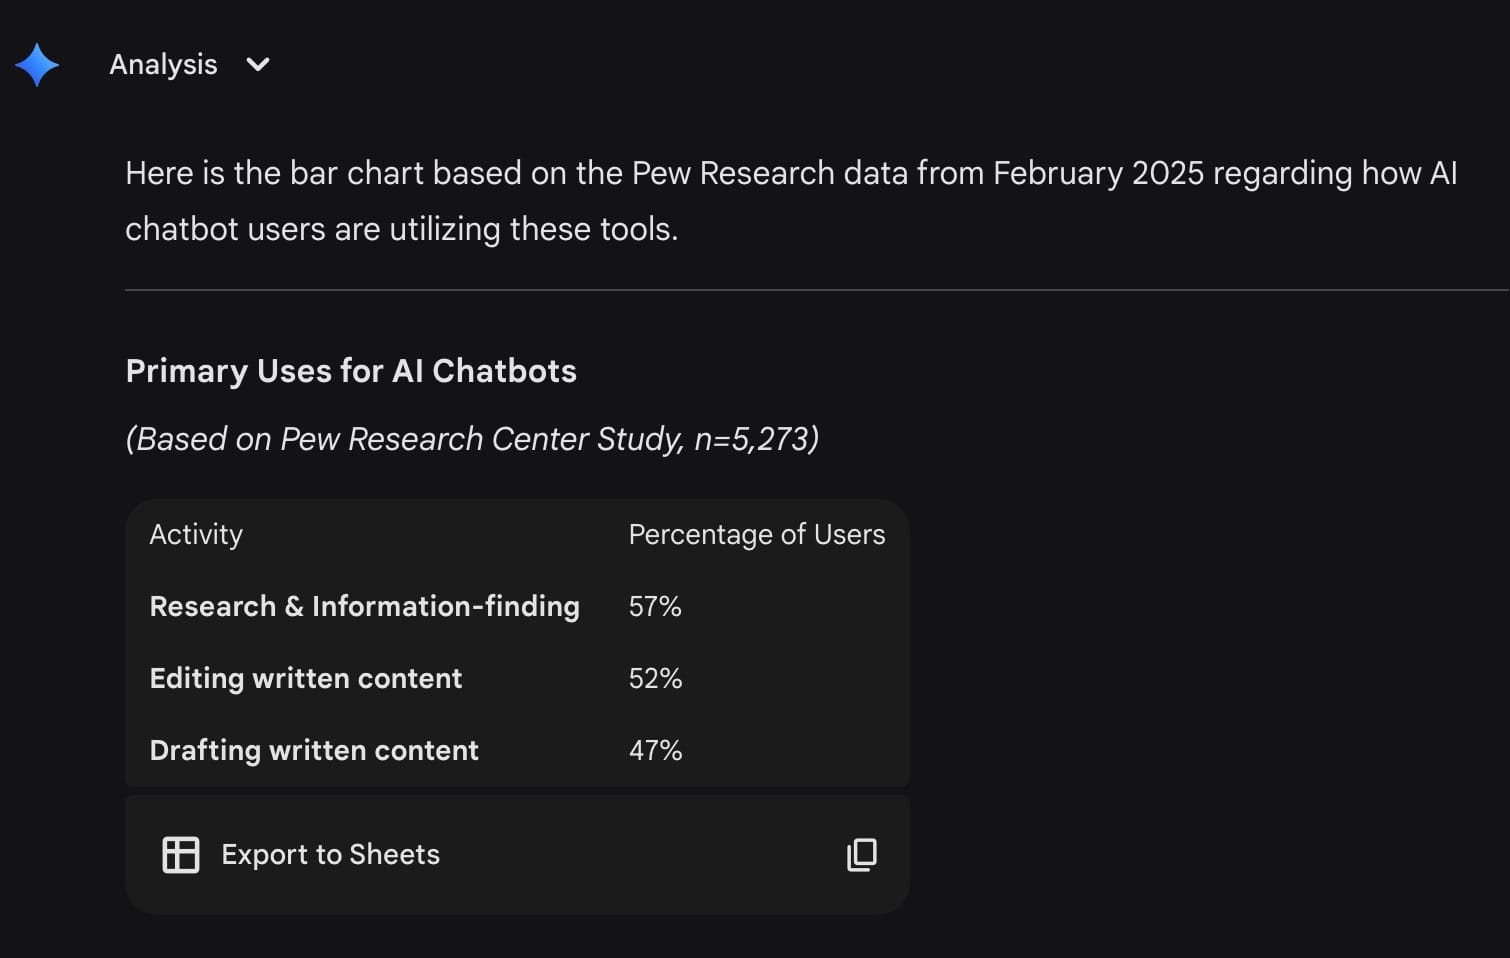
Task: Select the Percentage of Users header
Action: (x=756, y=535)
